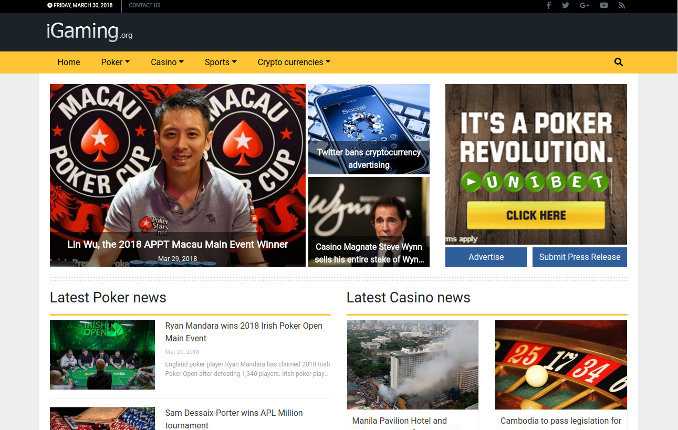Open the RSS feed icon

[x=622, y=5]
